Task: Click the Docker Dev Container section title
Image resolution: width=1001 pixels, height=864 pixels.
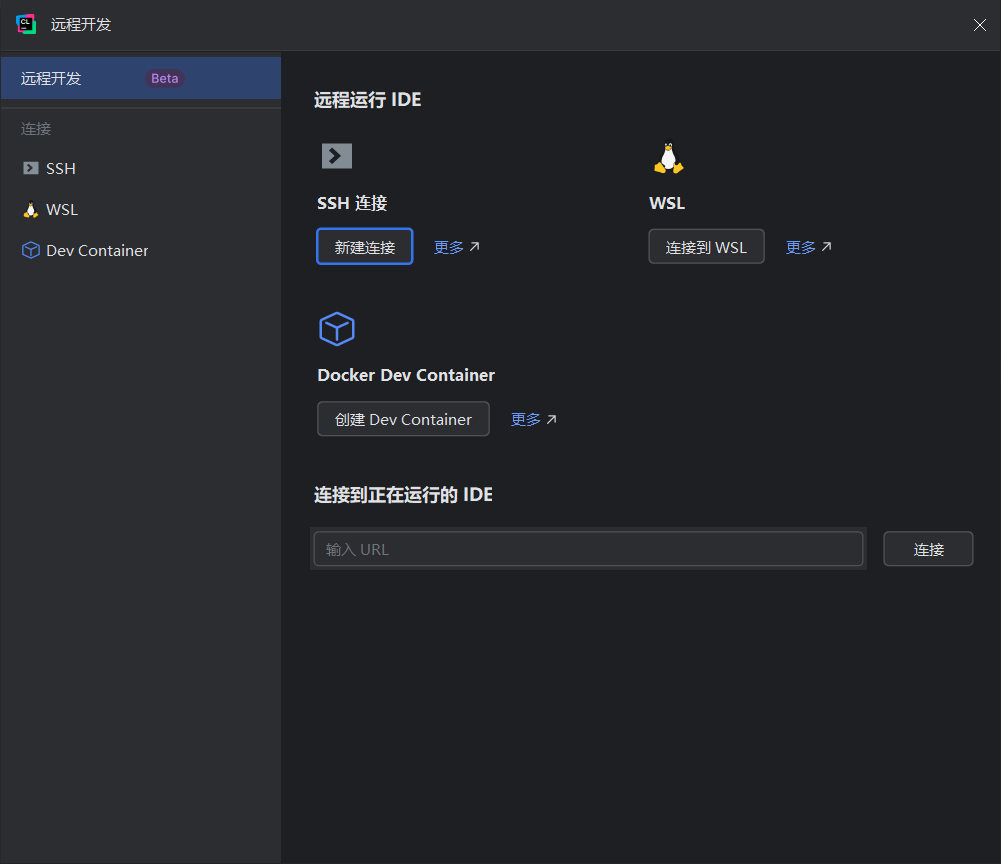Action: (x=406, y=375)
